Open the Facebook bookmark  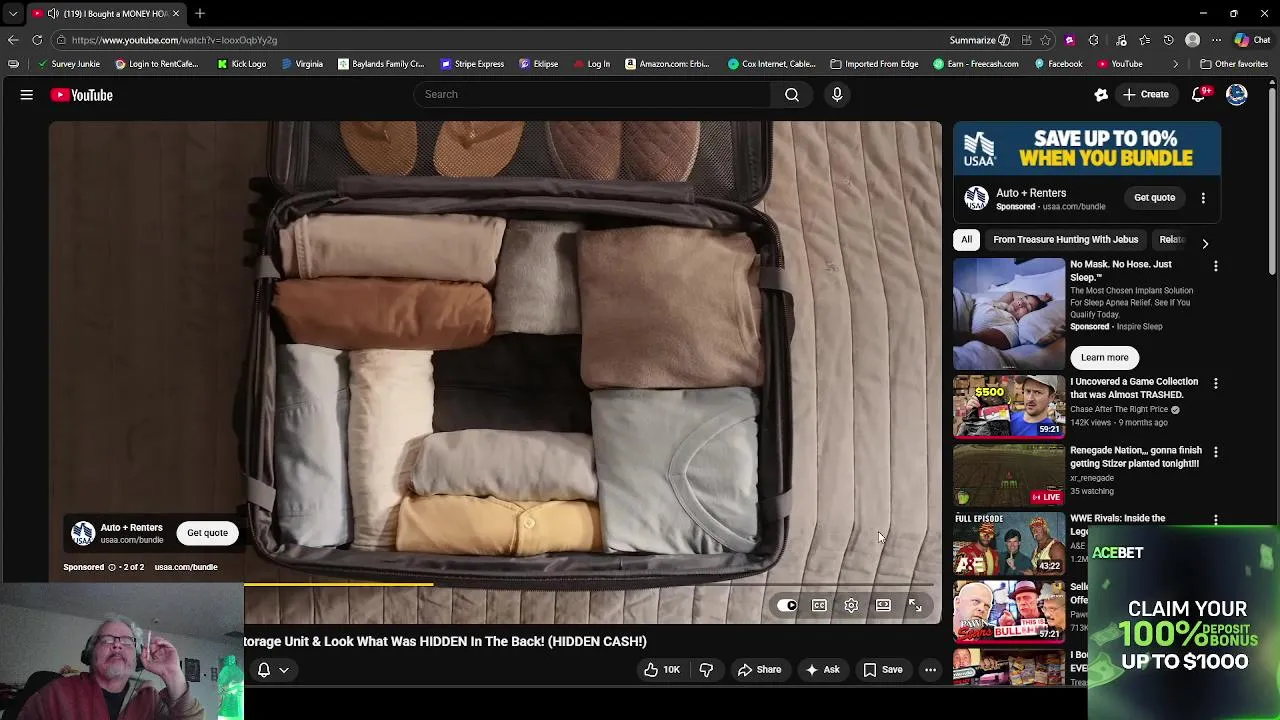(1058, 64)
